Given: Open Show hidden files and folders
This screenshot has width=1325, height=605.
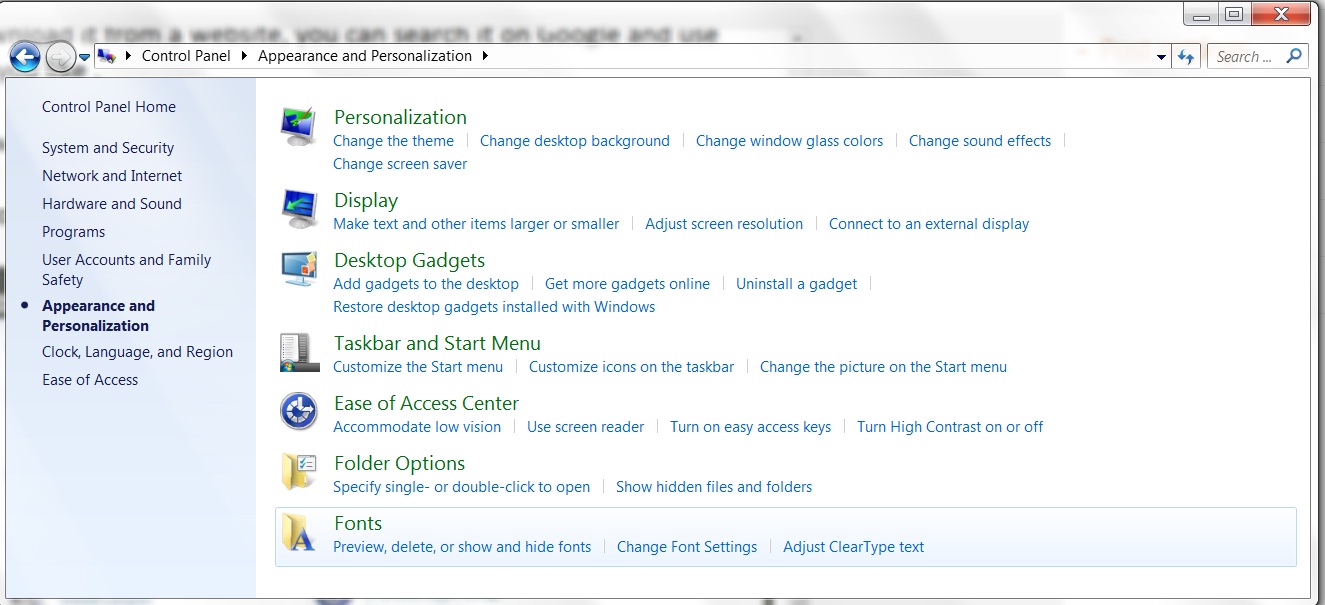Looking at the screenshot, I should 713,487.
